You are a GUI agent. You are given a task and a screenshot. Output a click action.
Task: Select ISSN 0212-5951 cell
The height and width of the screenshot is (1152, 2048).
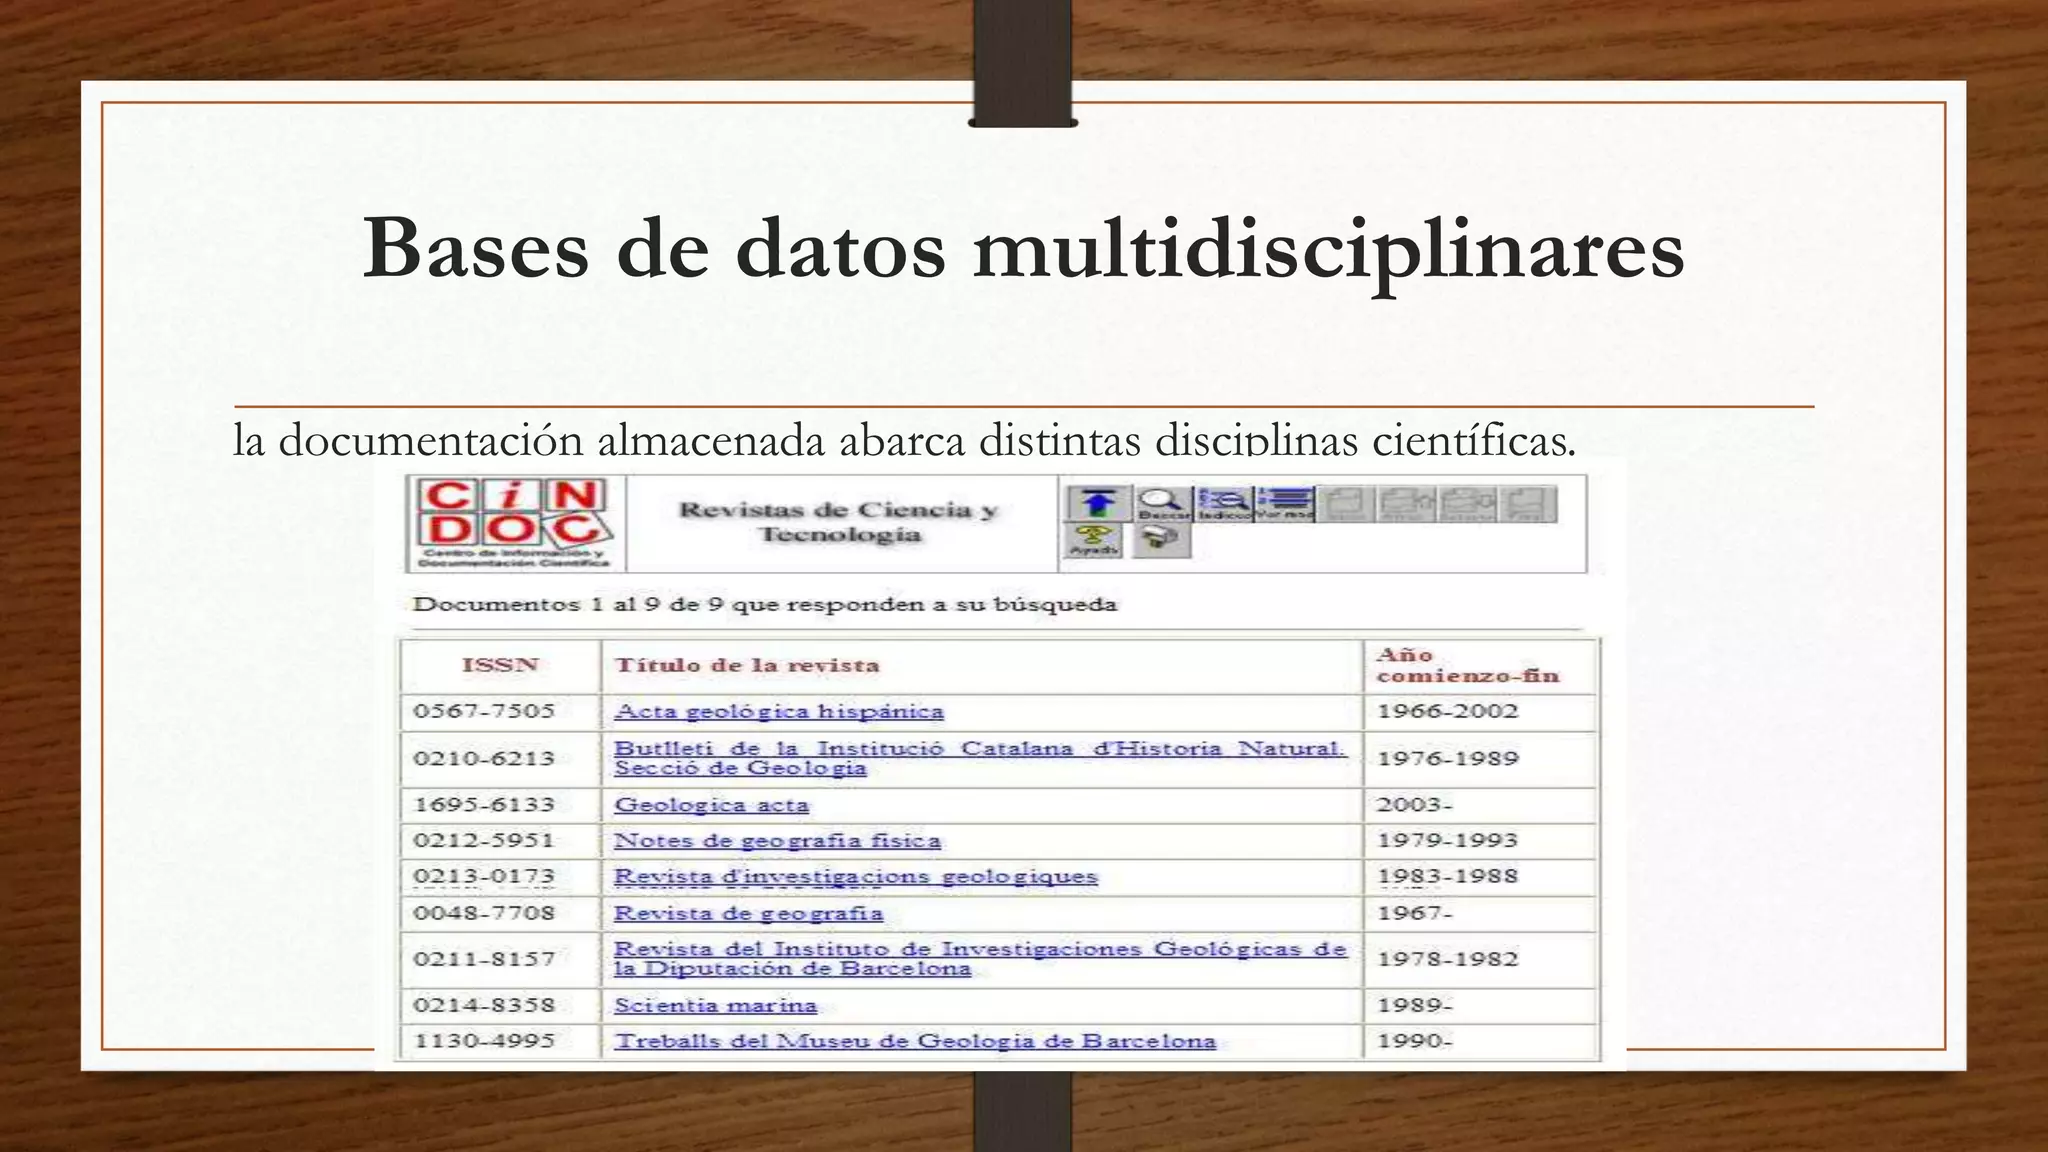click(500, 841)
